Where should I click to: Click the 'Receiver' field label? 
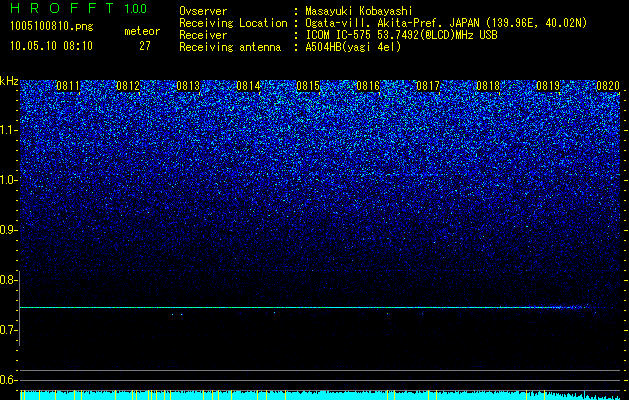tap(203, 35)
